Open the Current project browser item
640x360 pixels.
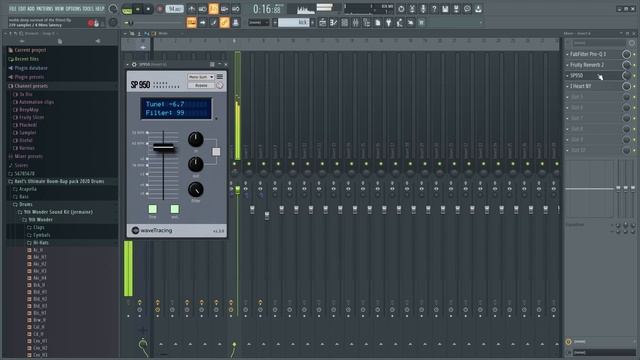(x=30, y=50)
